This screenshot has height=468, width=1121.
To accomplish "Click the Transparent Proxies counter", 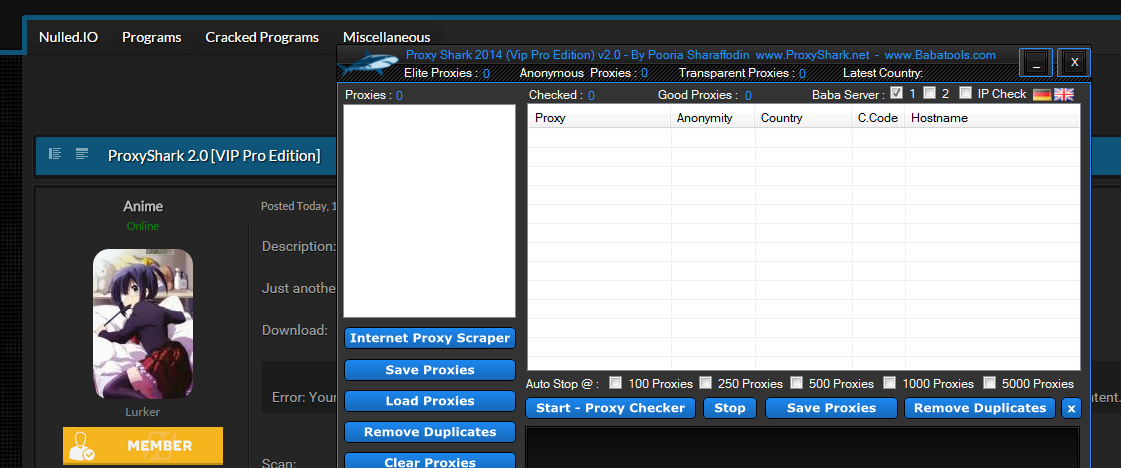I will point(742,73).
